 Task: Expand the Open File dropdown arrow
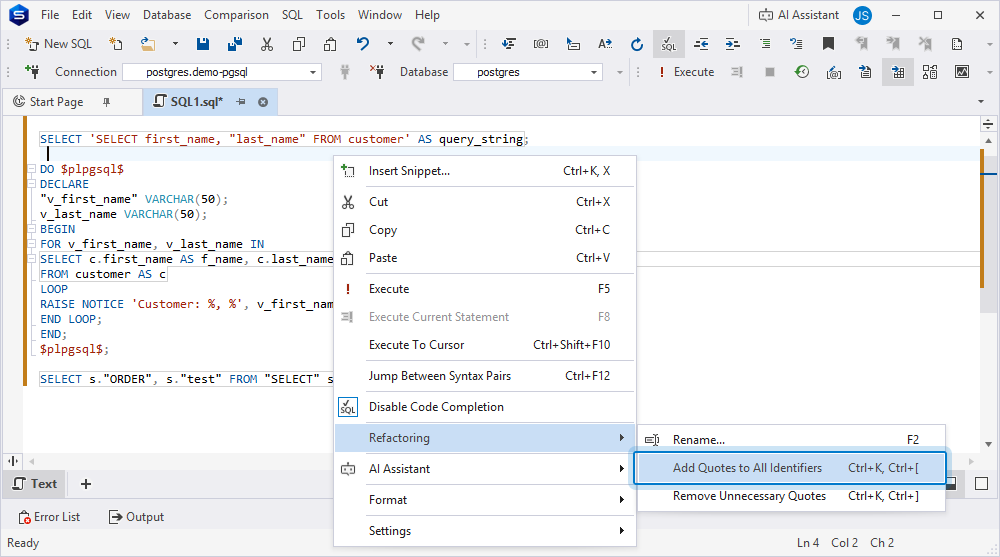point(175,44)
